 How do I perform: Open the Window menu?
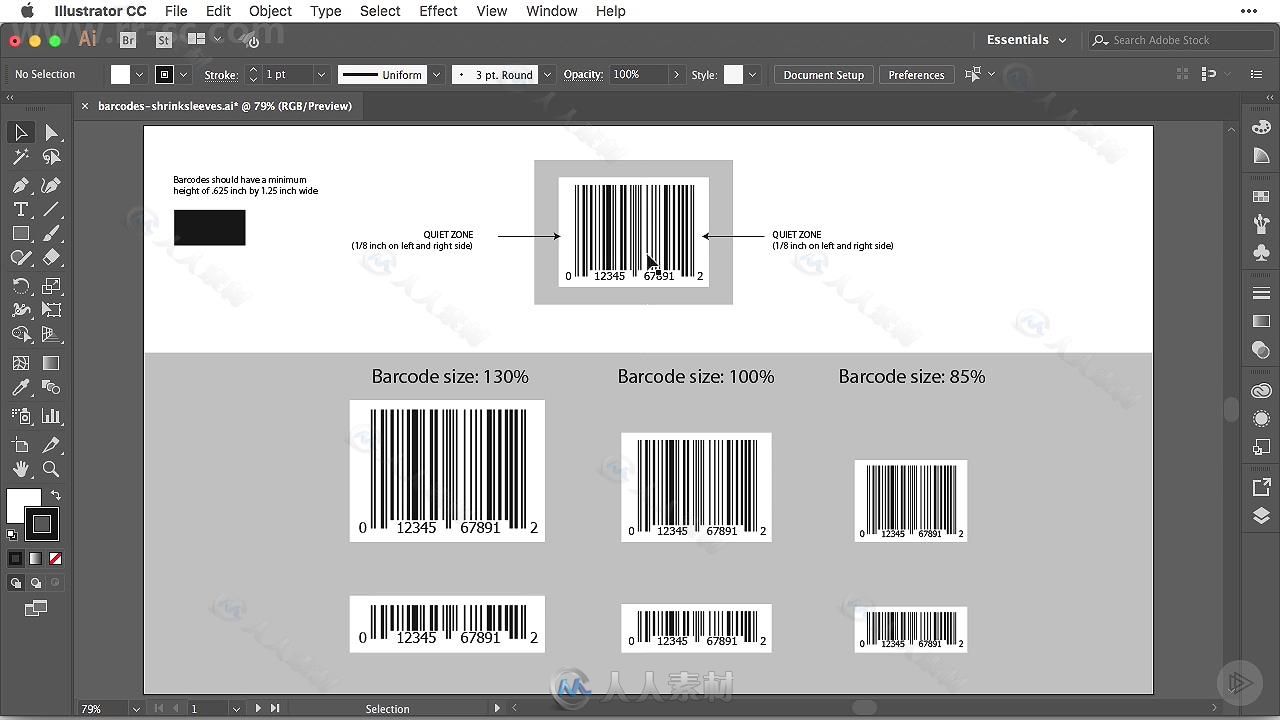pyautogui.click(x=551, y=11)
